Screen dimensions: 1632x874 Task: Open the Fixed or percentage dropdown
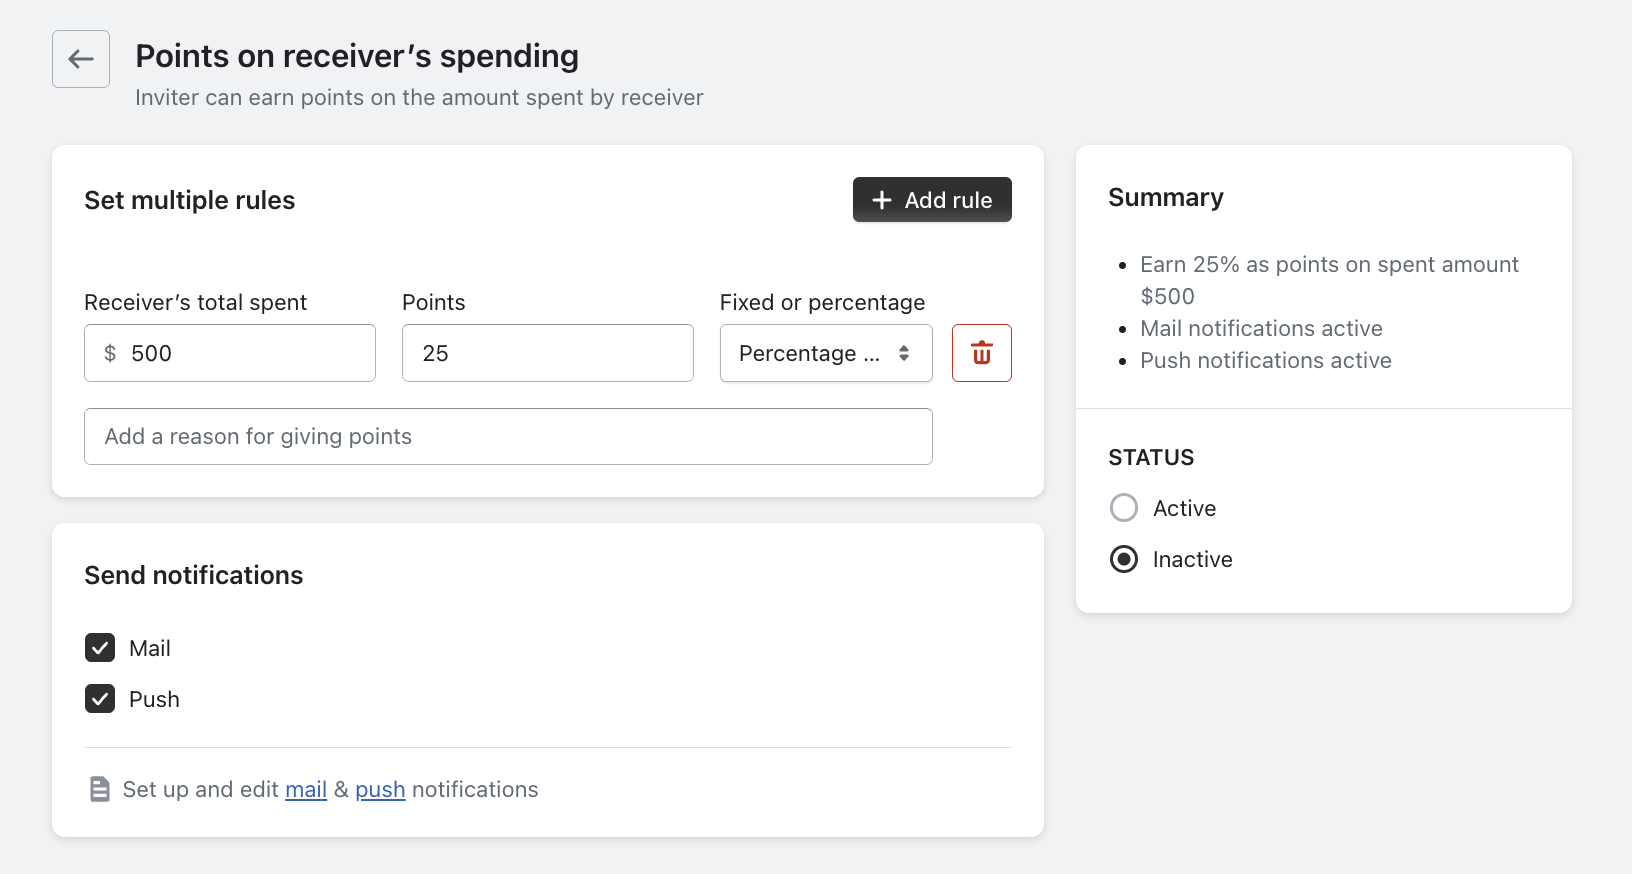click(x=810, y=353)
